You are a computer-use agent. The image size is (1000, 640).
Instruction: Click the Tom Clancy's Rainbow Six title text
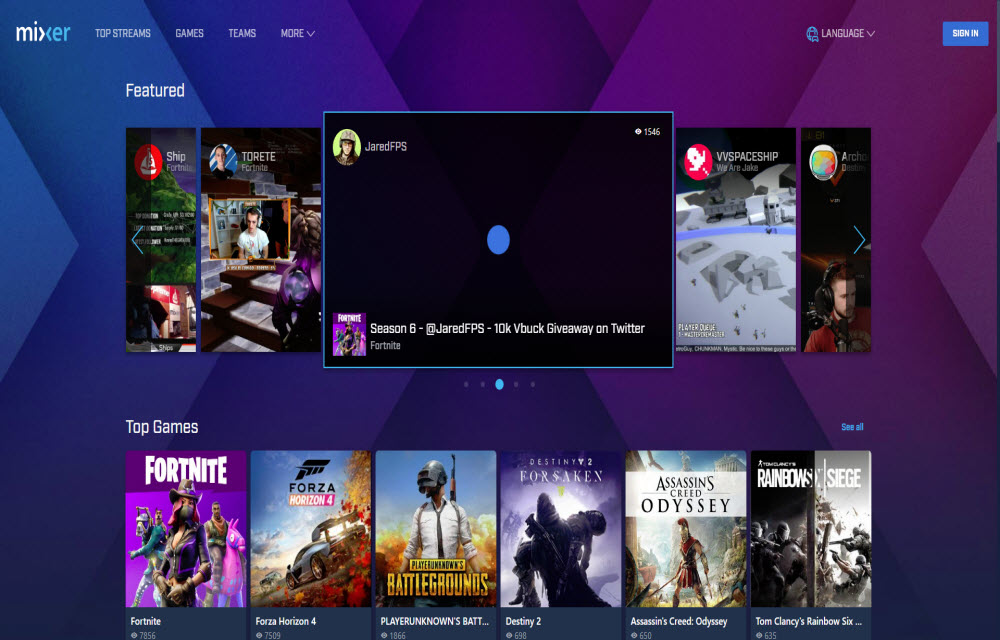click(x=809, y=621)
